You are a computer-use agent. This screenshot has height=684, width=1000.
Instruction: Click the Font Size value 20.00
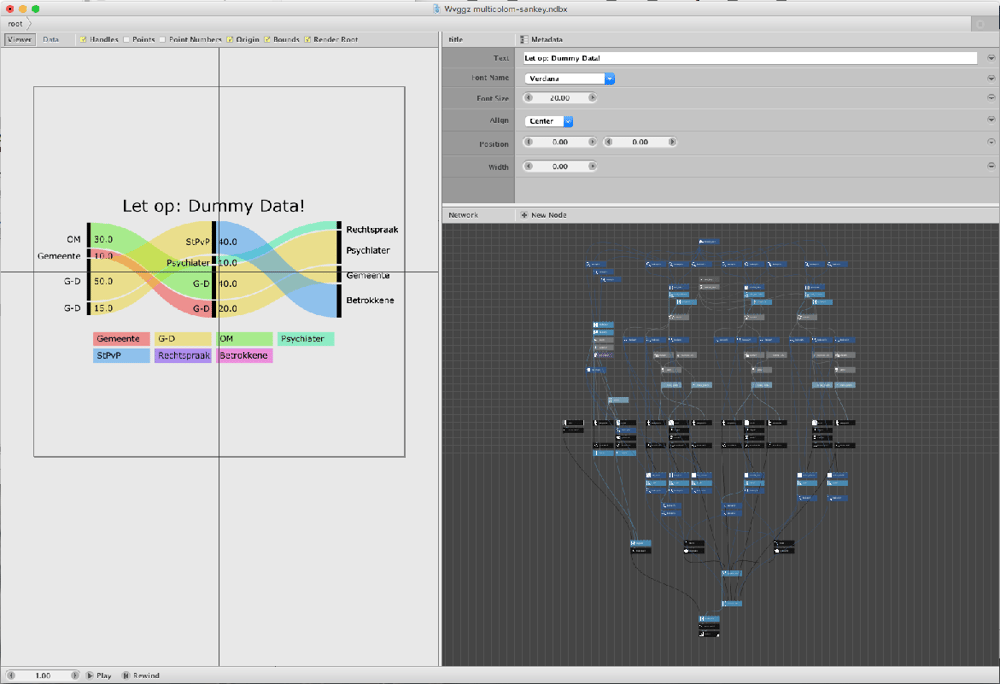pyautogui.click(x=560, y=98)
